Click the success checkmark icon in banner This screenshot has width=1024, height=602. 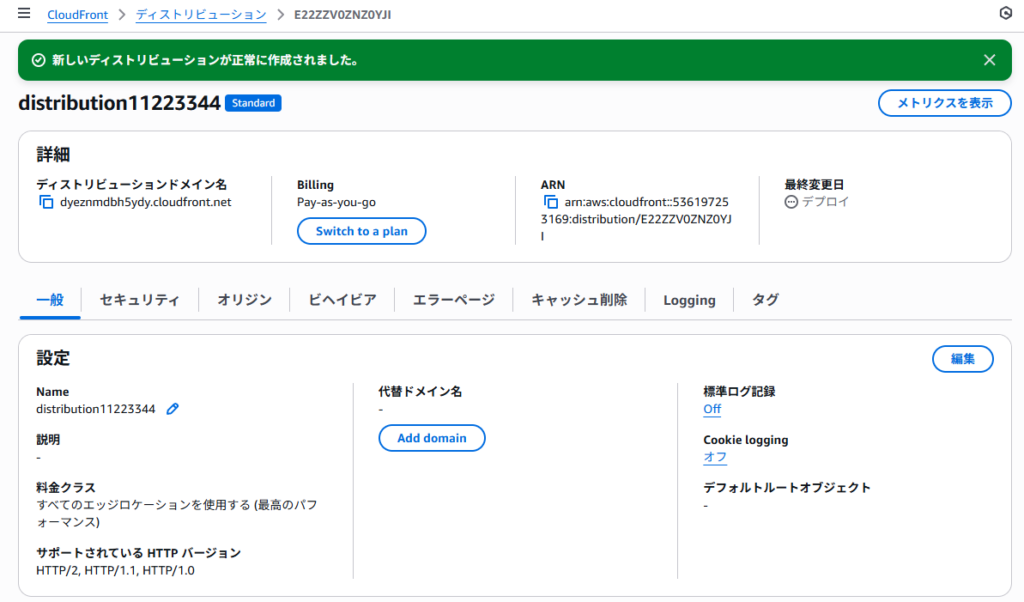(x=38, y=60)
